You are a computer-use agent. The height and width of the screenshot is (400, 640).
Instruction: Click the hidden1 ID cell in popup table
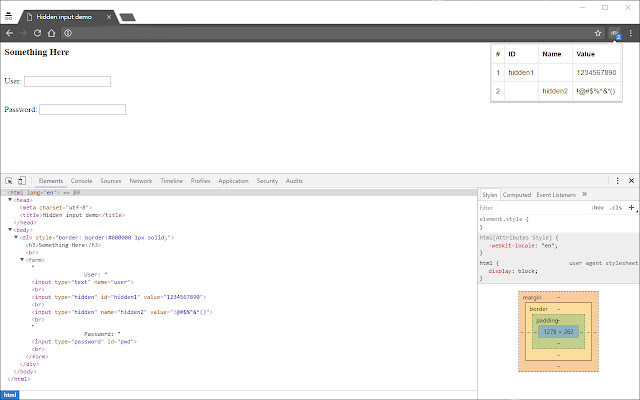click(x=521, y=72)
